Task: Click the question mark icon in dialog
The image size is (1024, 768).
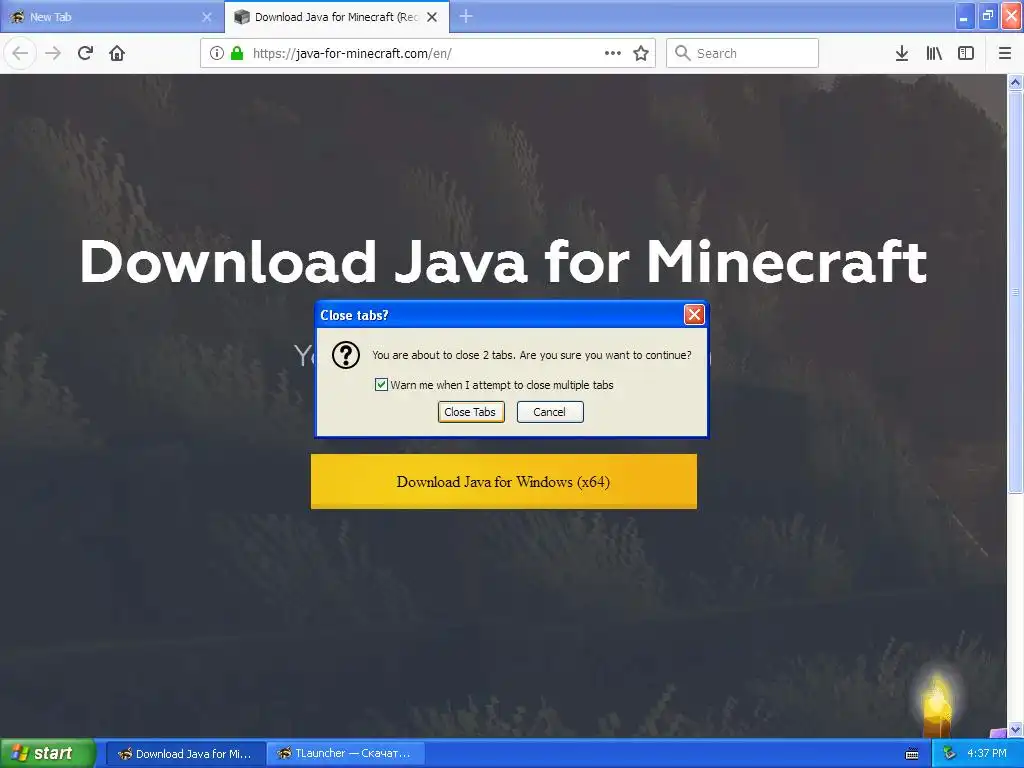Action: (x=345, y=355)
